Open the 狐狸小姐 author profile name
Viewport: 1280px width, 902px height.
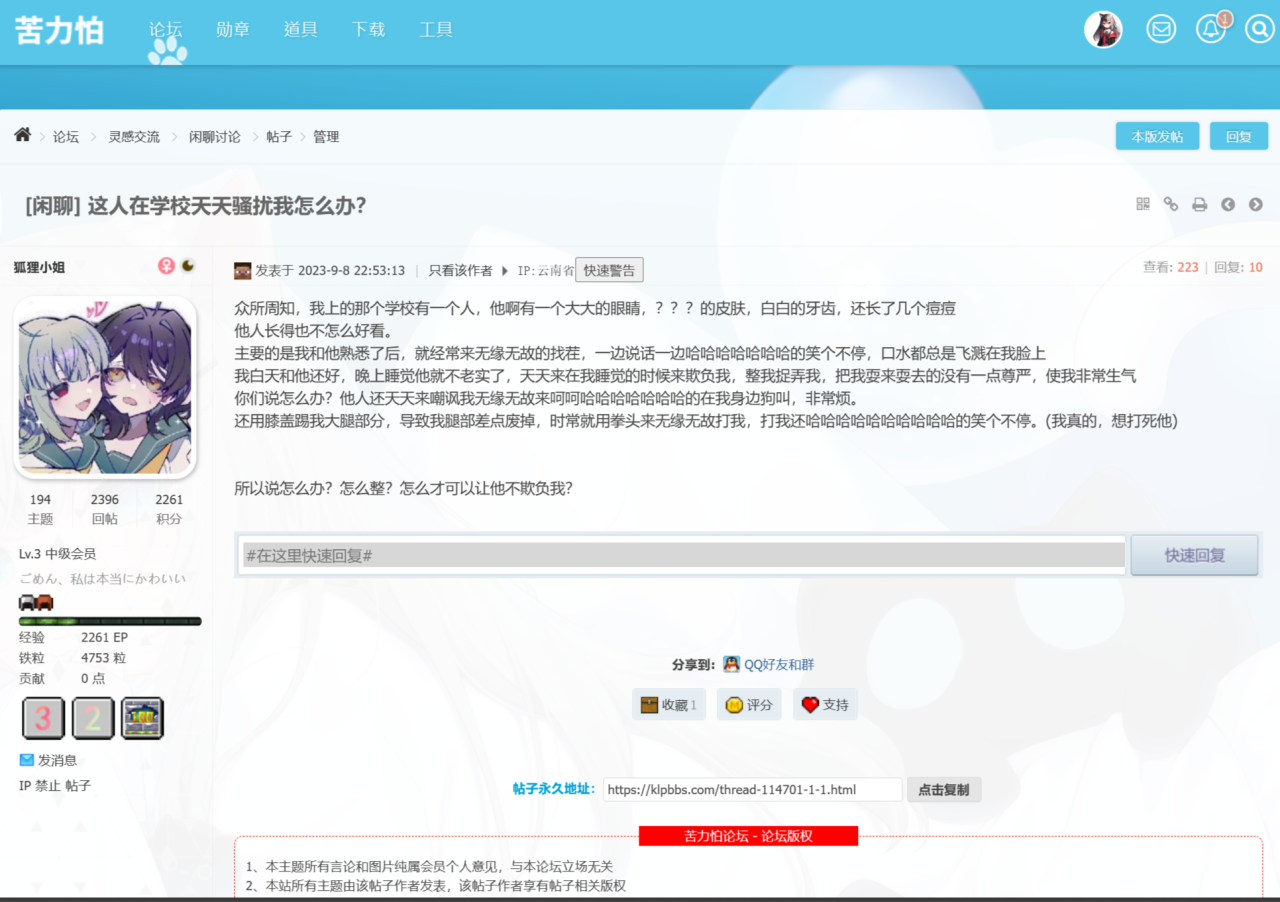39,267
